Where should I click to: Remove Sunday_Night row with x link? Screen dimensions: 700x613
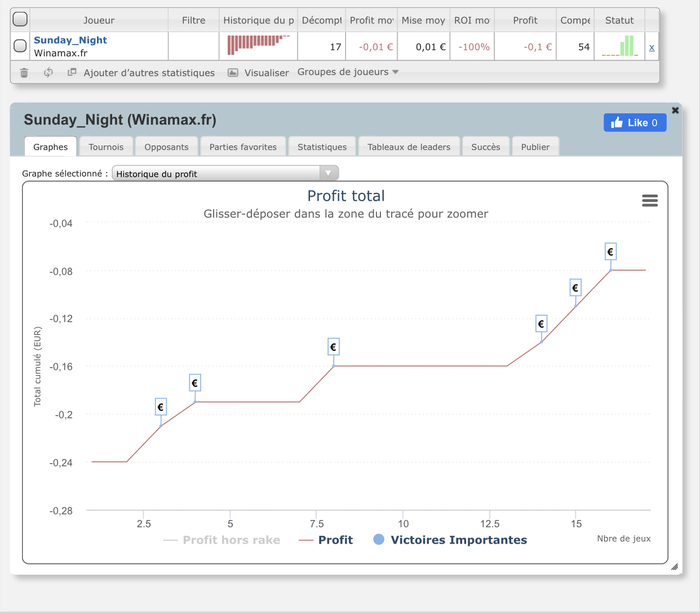pos(652,48)
